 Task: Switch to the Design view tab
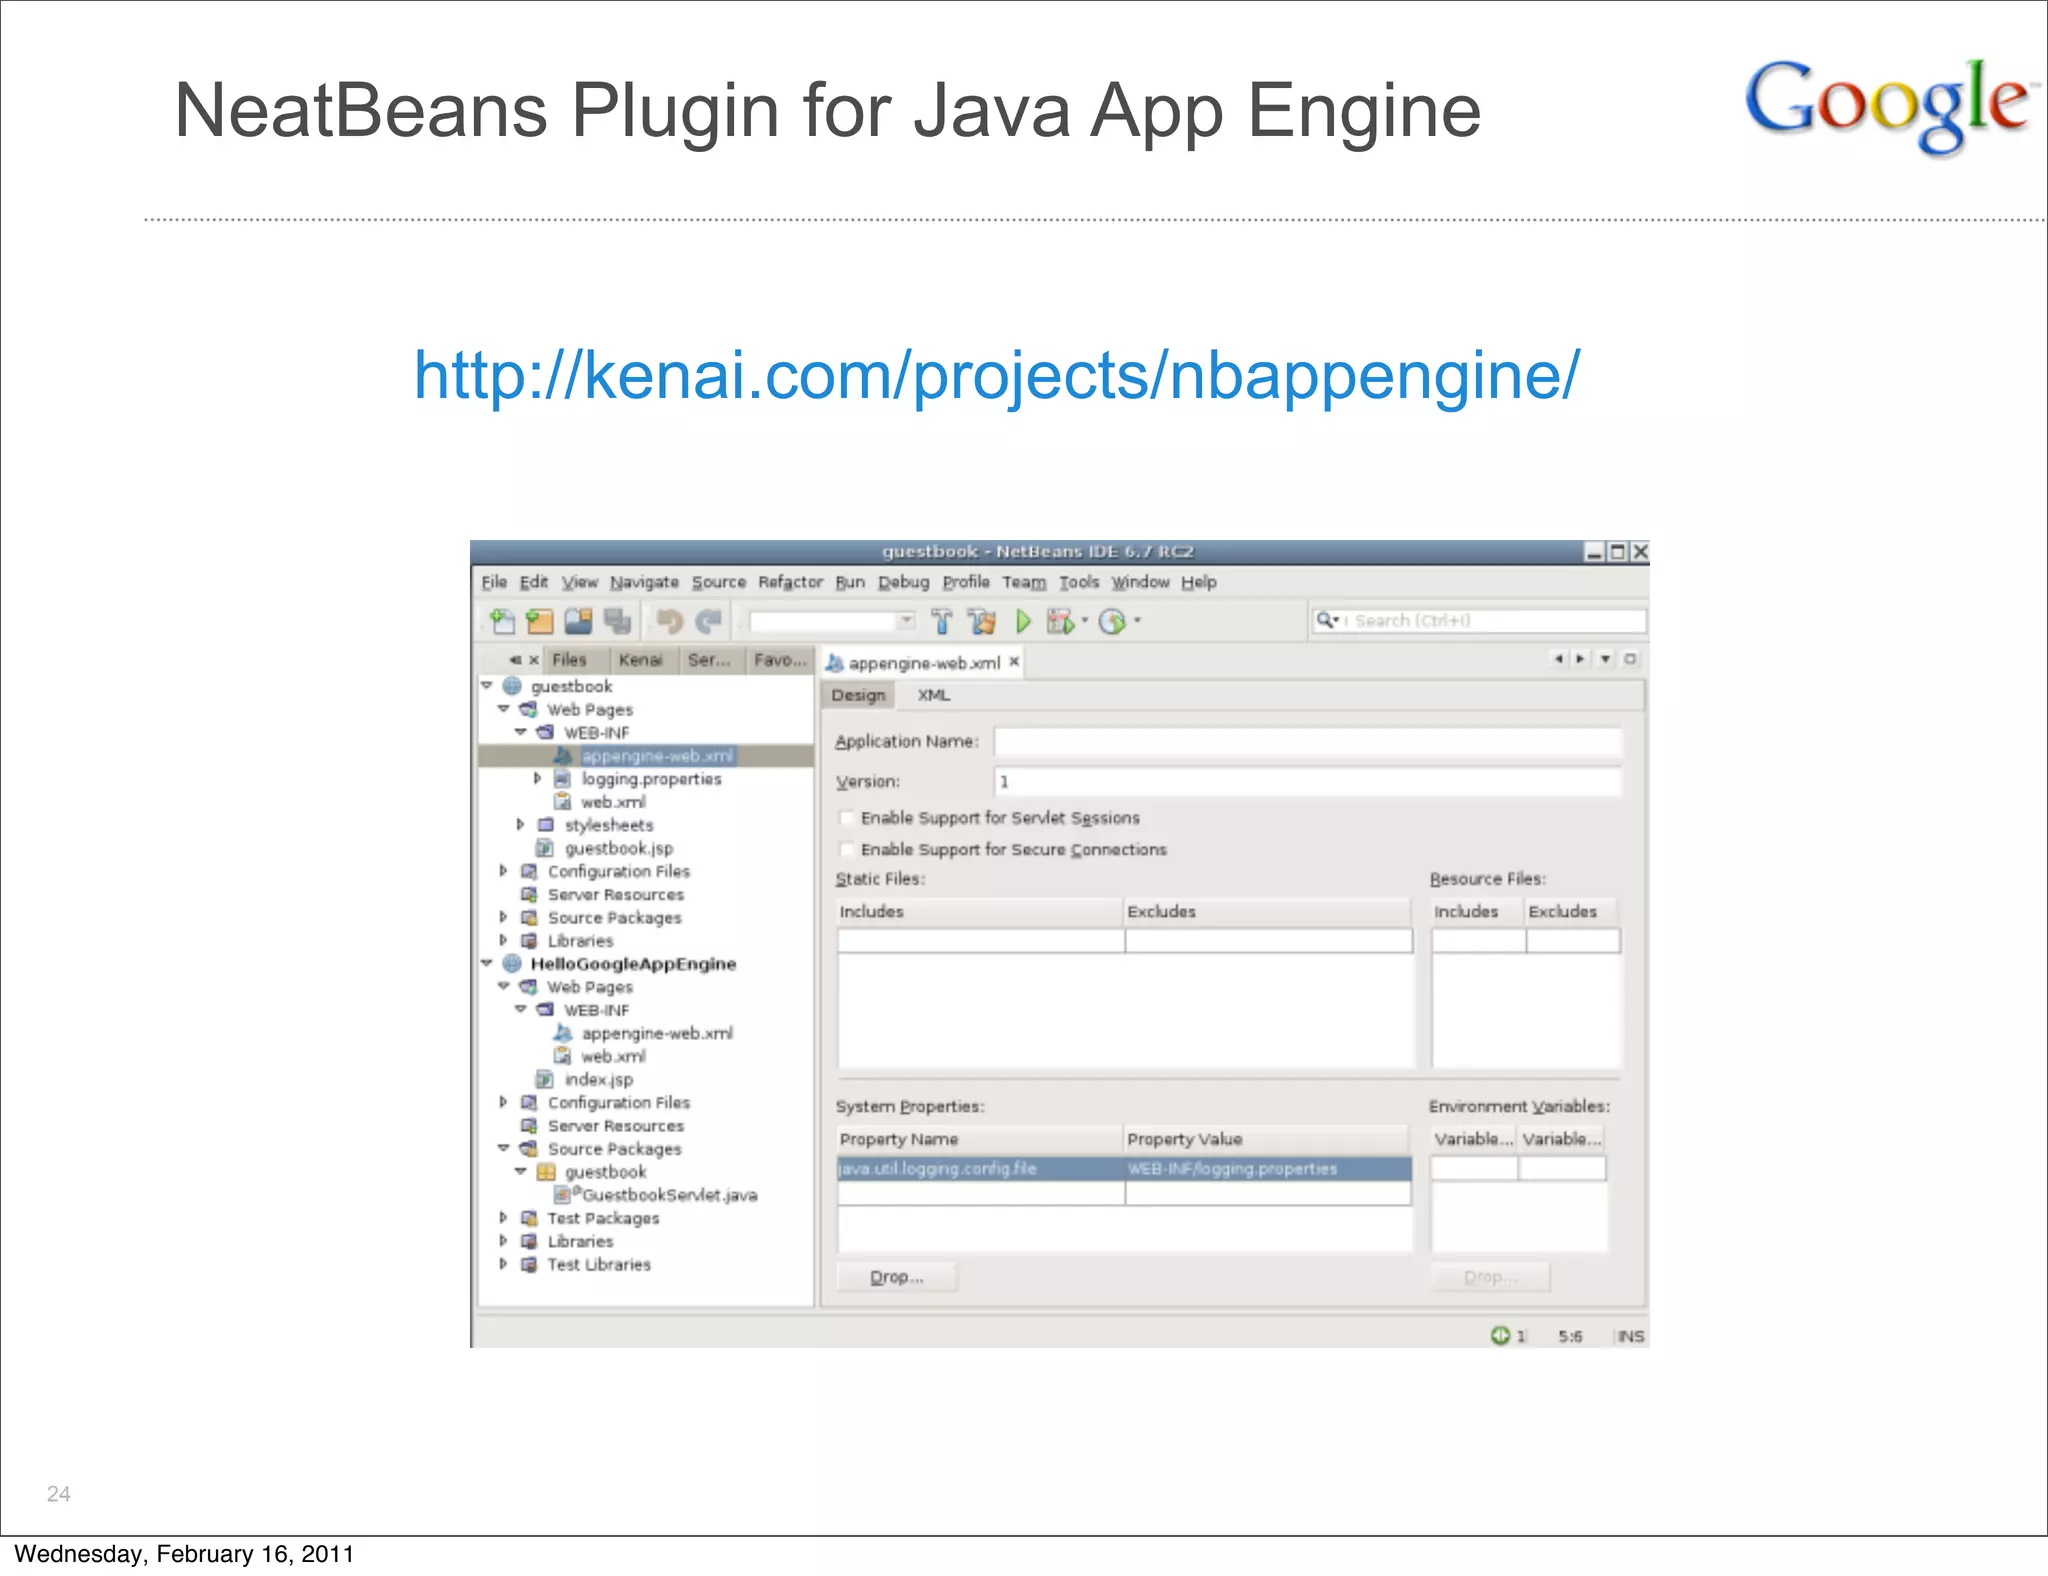tap(858, 695)
